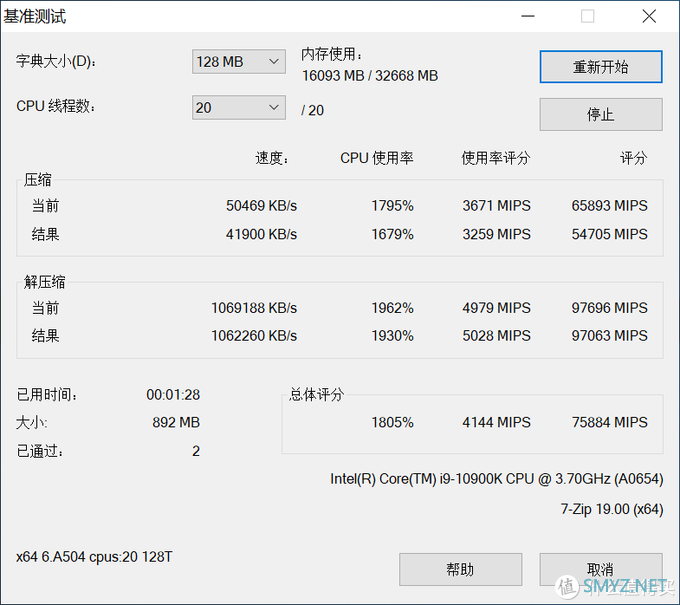680x605 pixels.
Task: Select compression result speed 41900 KB/s
Action: pos(261,234)
